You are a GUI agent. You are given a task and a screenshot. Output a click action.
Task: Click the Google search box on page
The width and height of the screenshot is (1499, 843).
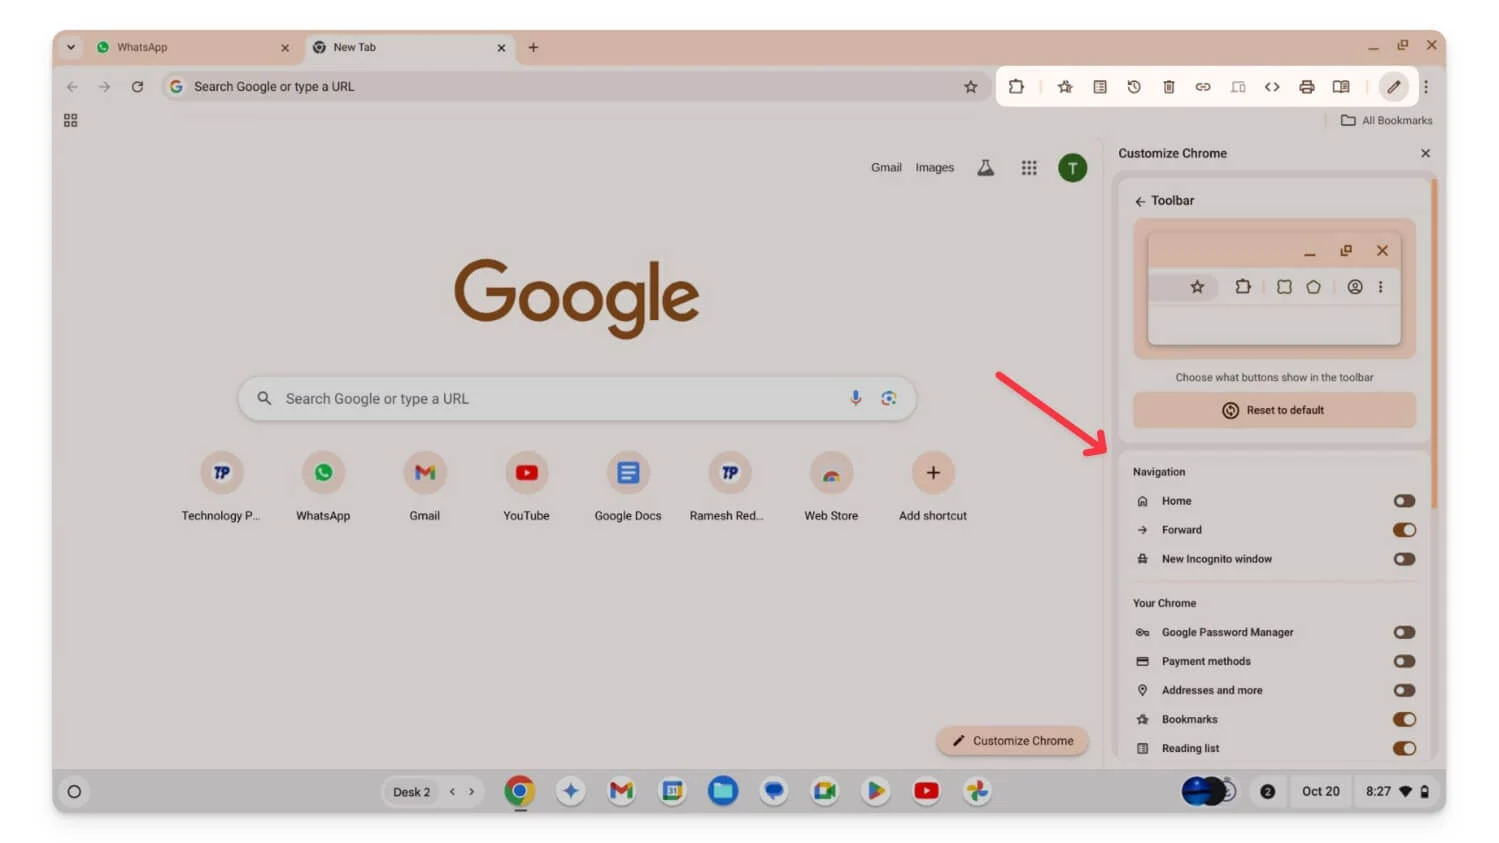pos(577,398)
